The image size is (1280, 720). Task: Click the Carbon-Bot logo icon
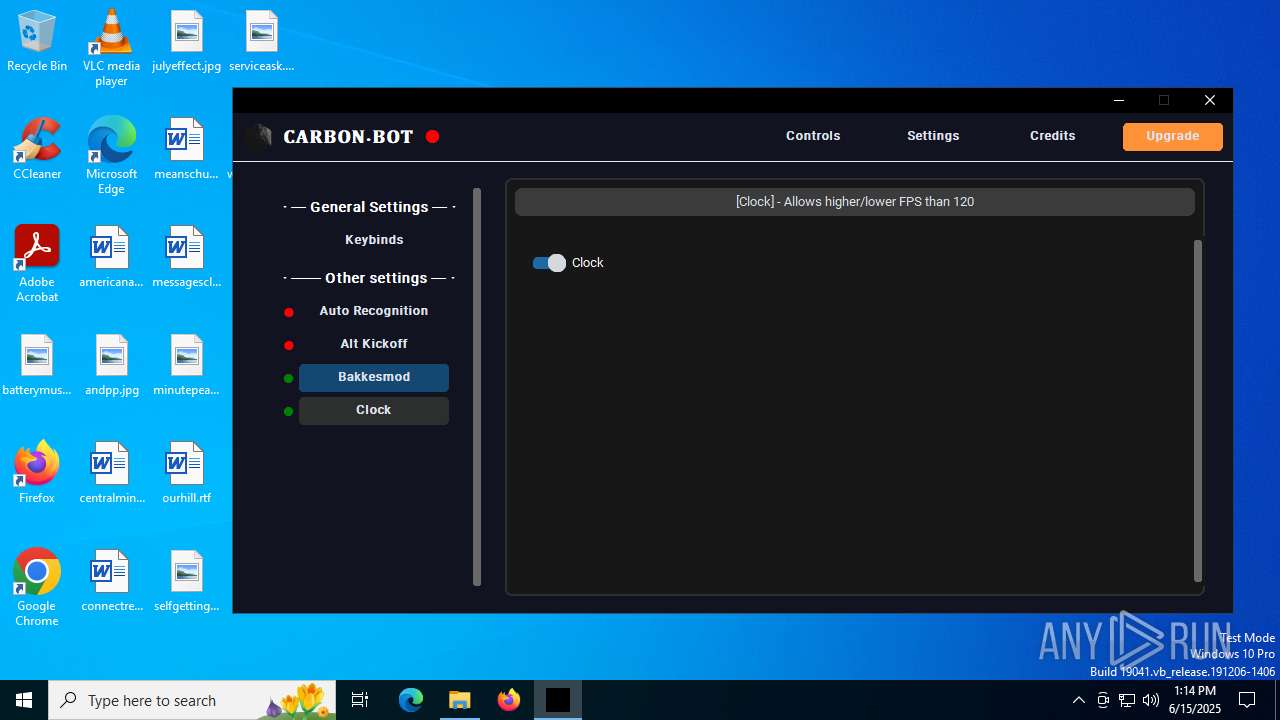[x=259, y=136]
